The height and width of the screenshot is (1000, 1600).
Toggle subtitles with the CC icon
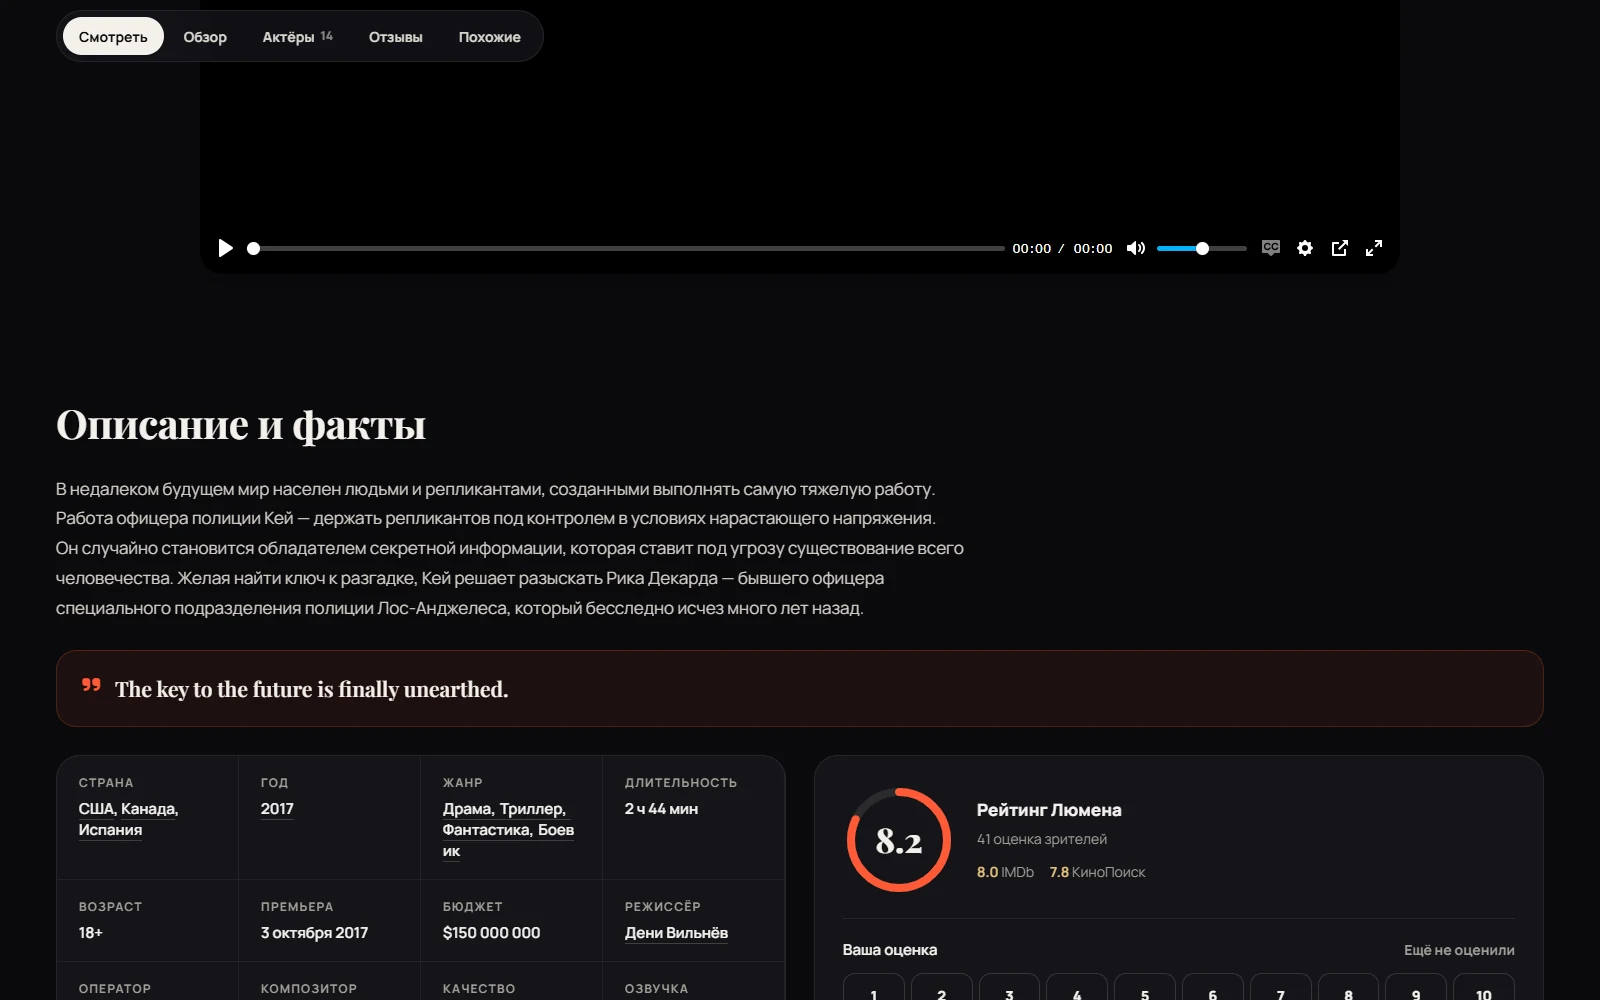click(1271, 248)
